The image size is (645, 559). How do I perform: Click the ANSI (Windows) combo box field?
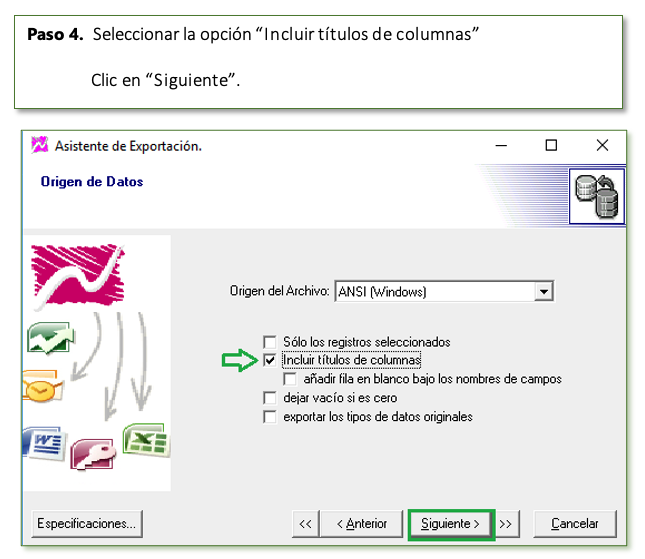444,292
